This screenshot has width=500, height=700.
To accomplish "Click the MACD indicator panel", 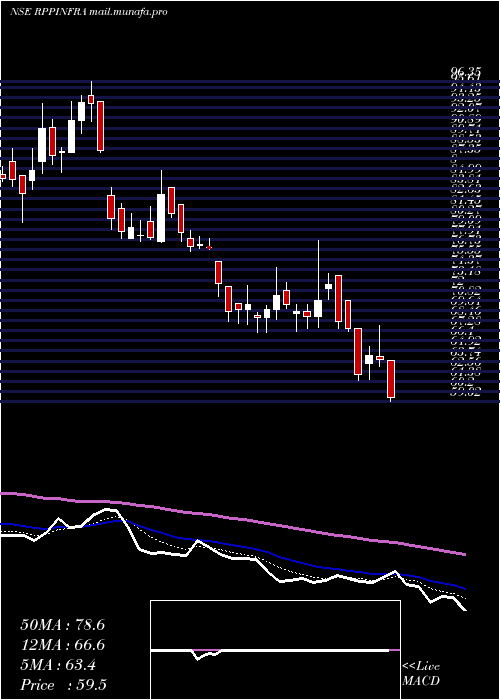I will (x=275, y=650).
